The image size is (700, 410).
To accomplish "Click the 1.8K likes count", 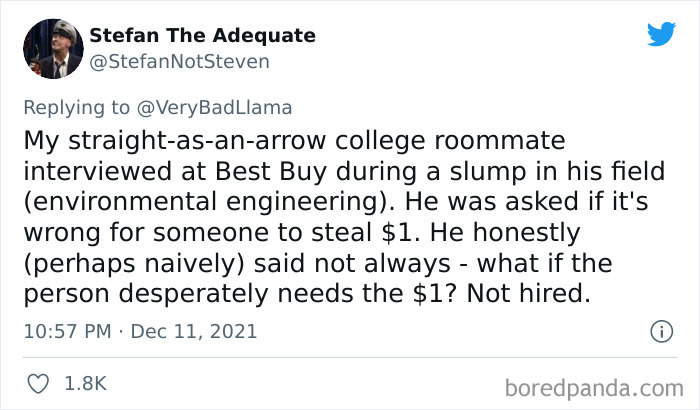I will click(x=85, y=384).
